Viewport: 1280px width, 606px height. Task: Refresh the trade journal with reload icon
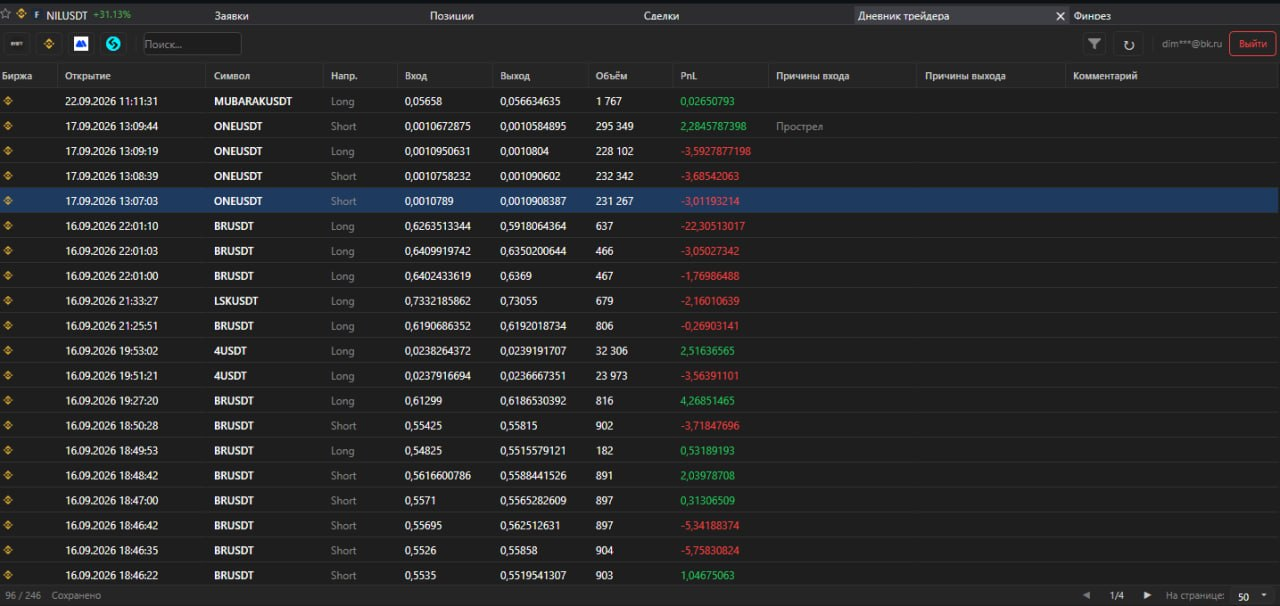1129,44
